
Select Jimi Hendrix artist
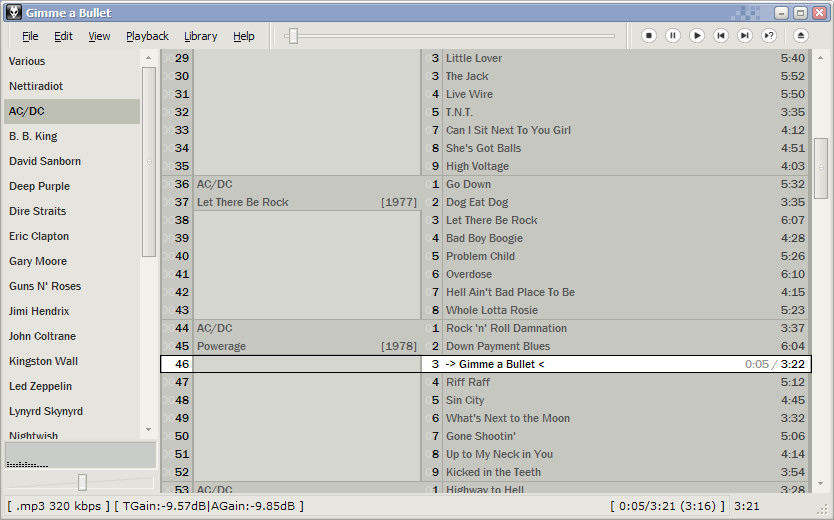[72, 311]
